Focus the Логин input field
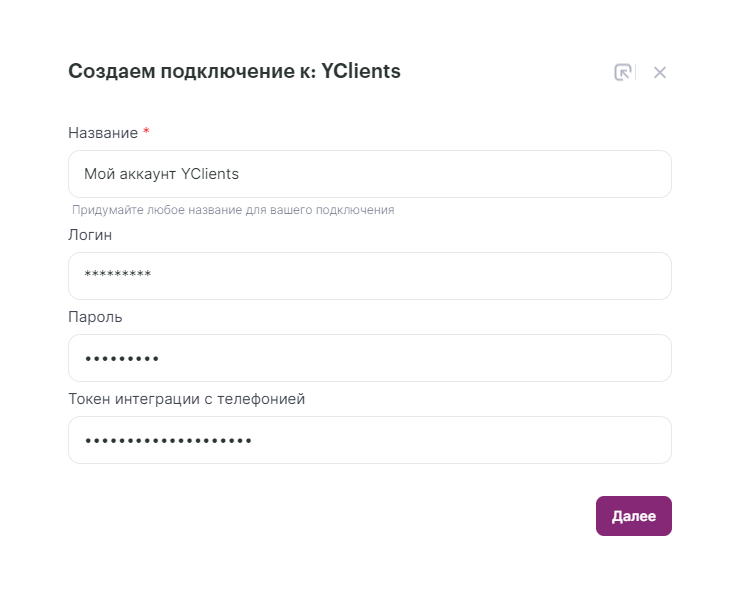This screenshot has width=741, height=596. click(x=370, y=276)
